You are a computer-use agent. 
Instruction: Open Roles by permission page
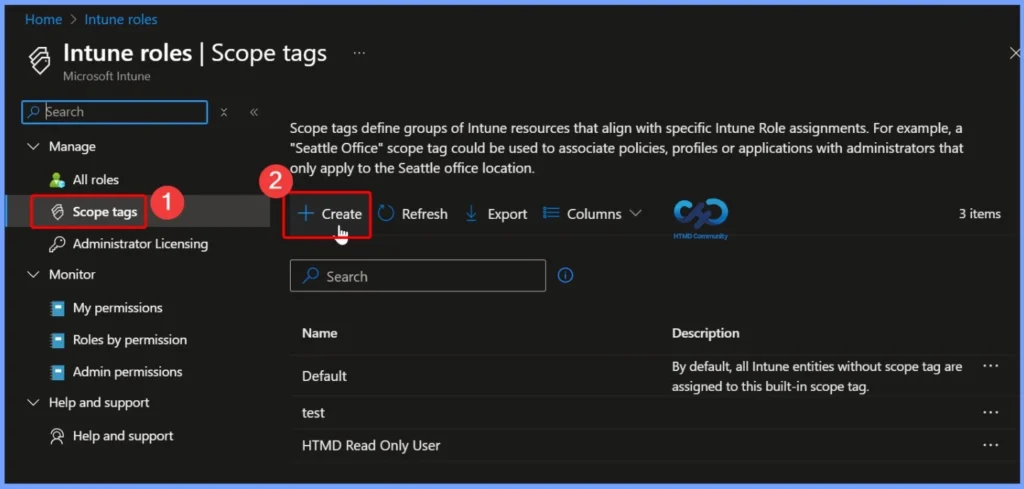129,339
